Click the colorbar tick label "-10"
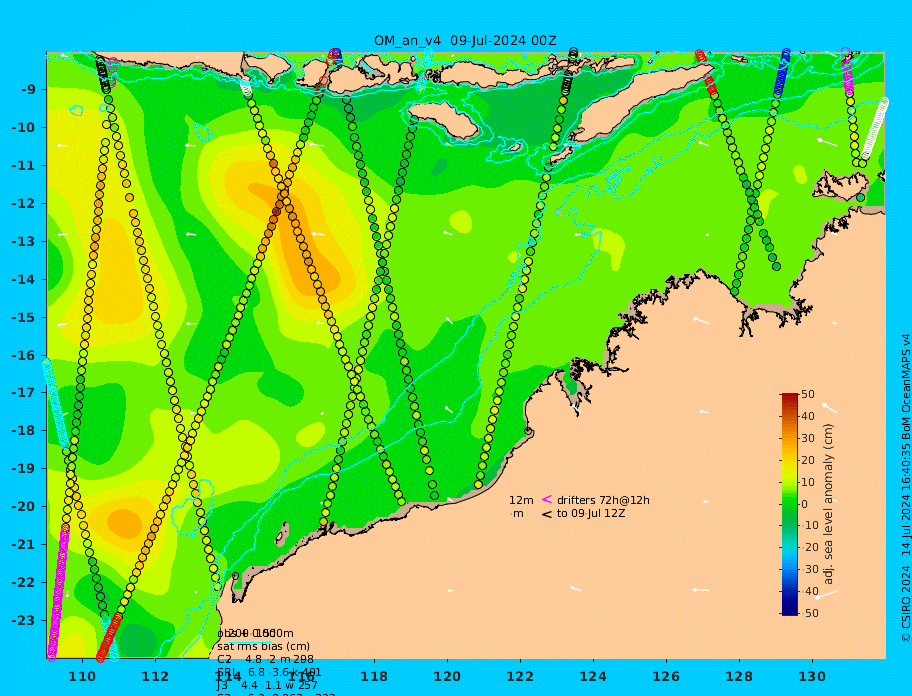Image resolution: width=912 pixels, height=696 pixels. (x=808, y=526)
